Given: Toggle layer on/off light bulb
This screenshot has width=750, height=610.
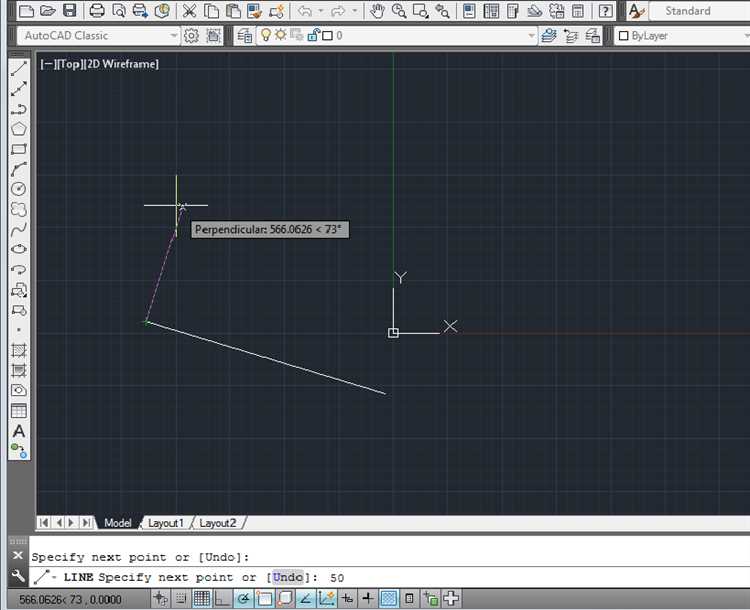Looking at the screenshot, I should point(266,35).
